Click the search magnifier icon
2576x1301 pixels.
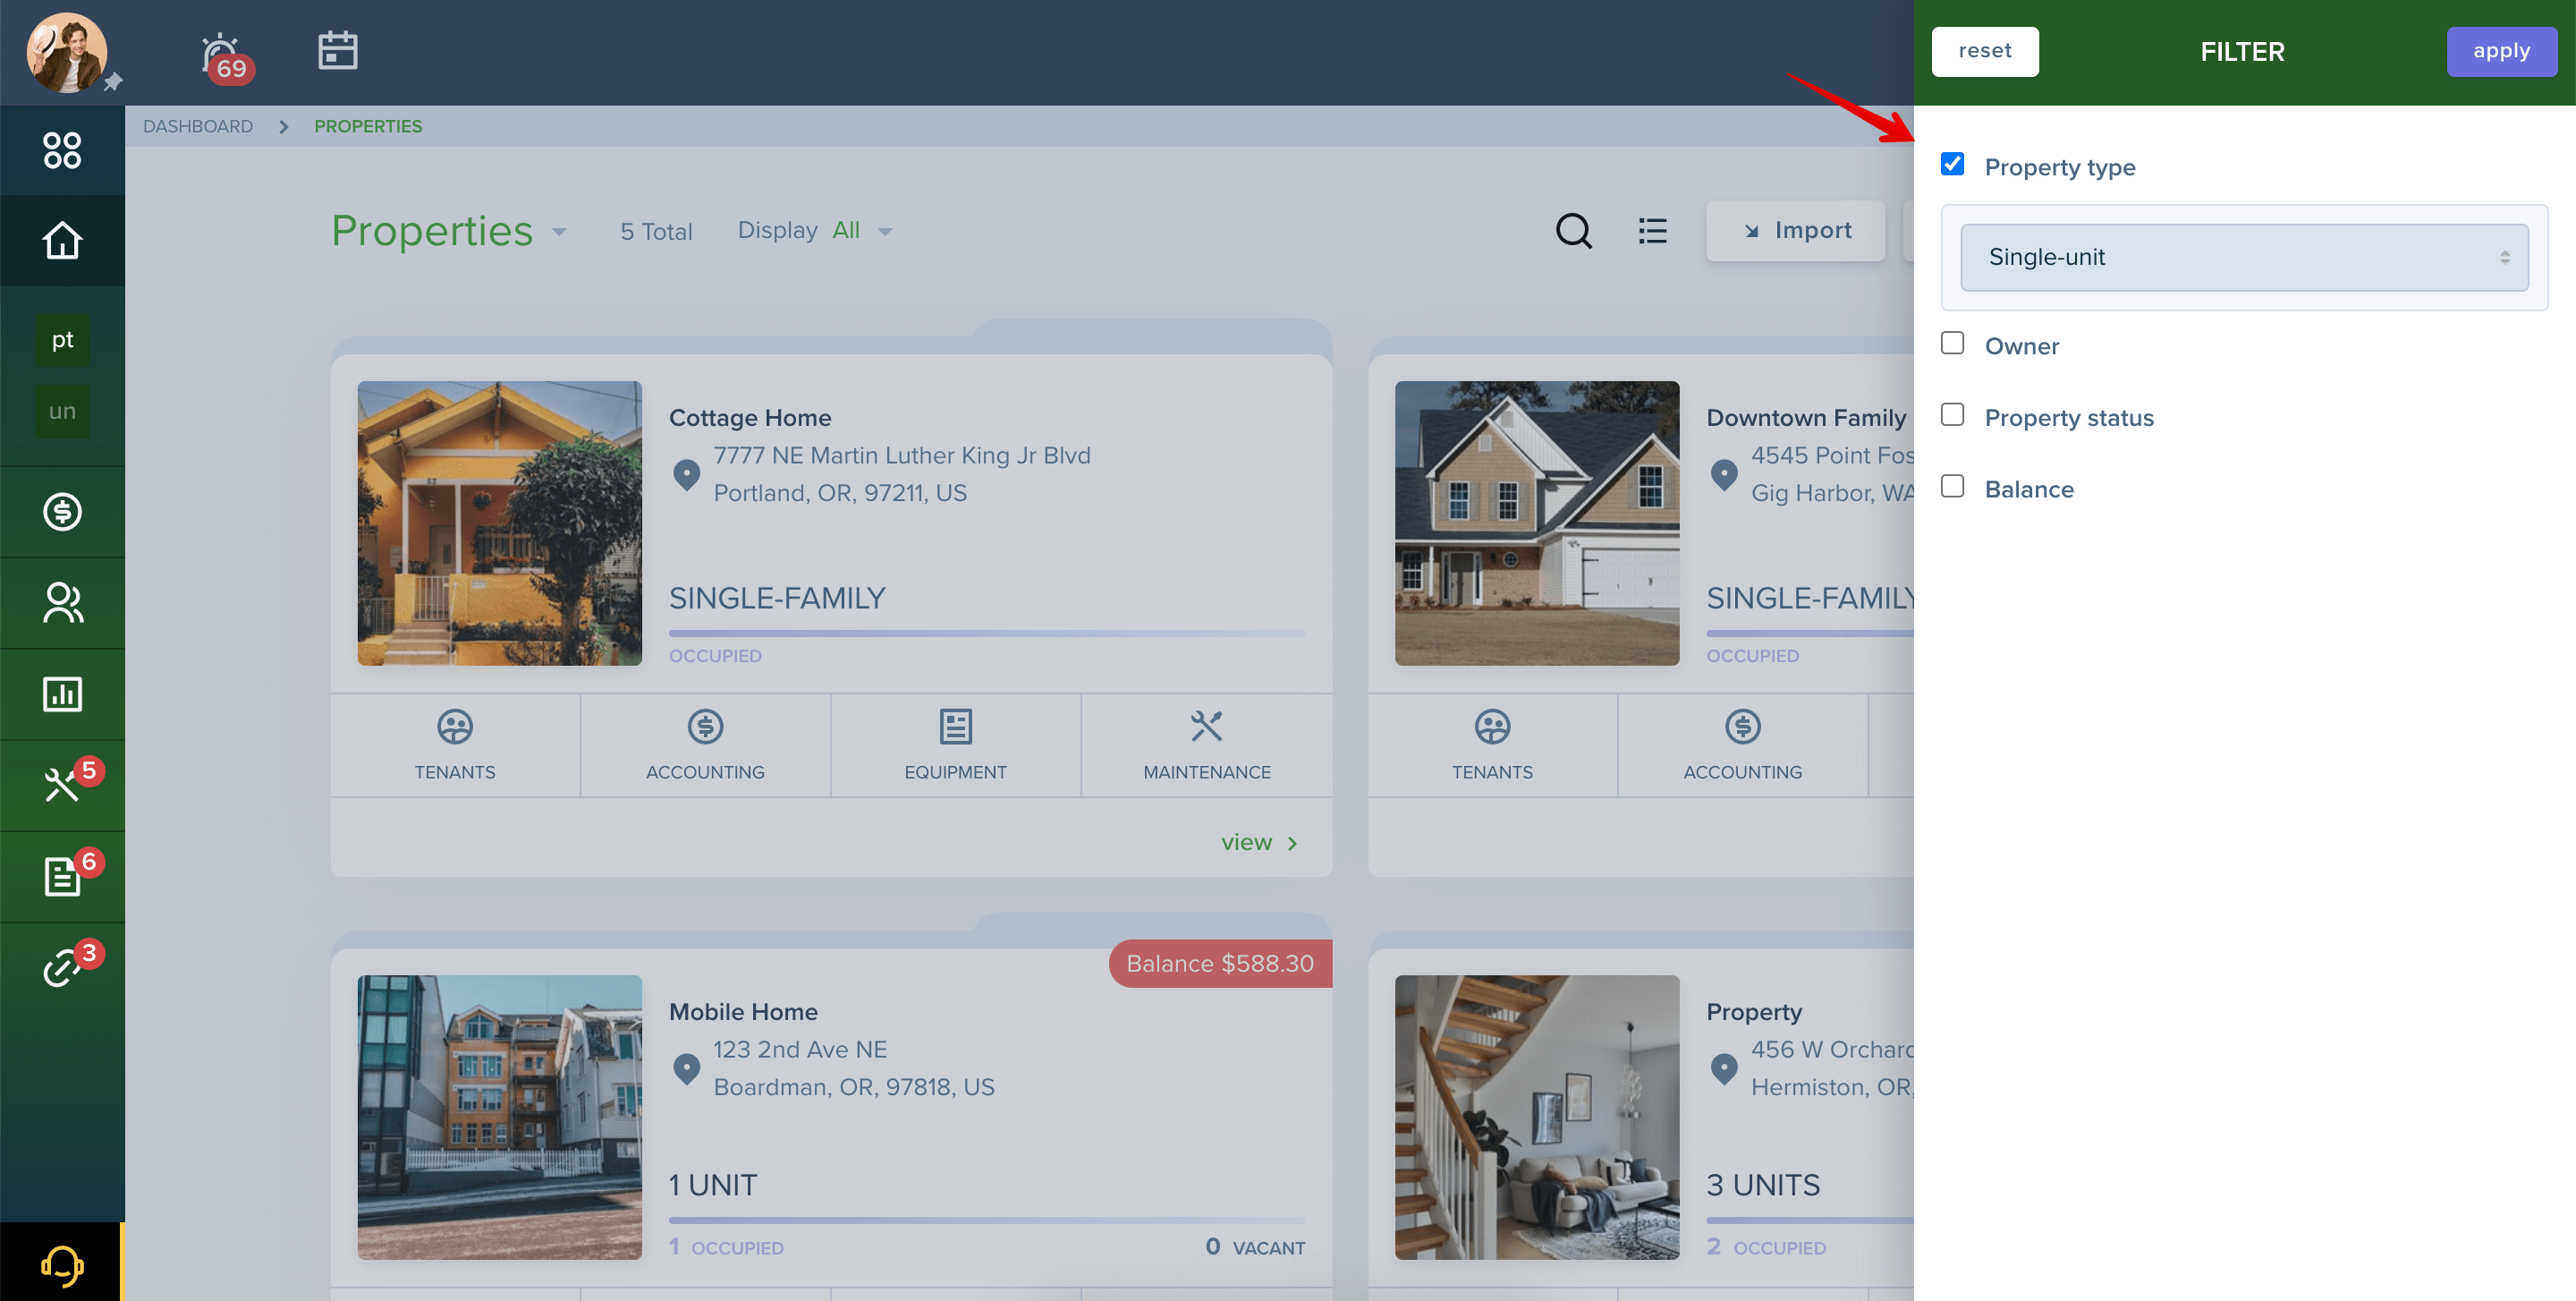1573,231
